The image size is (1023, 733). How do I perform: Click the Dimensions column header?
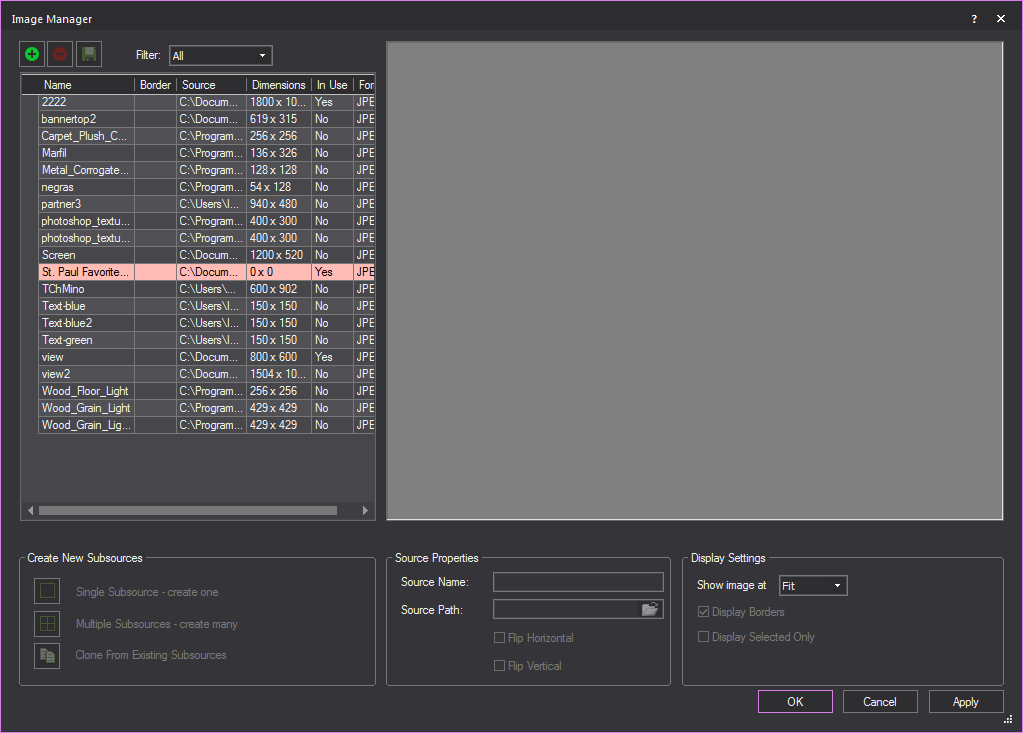click(x=278, y=84)
